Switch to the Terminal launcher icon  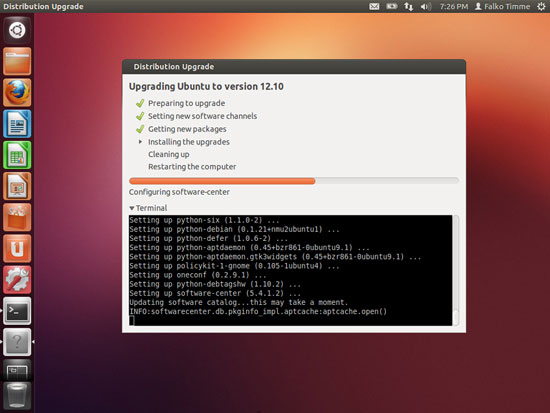pos(17,311)
